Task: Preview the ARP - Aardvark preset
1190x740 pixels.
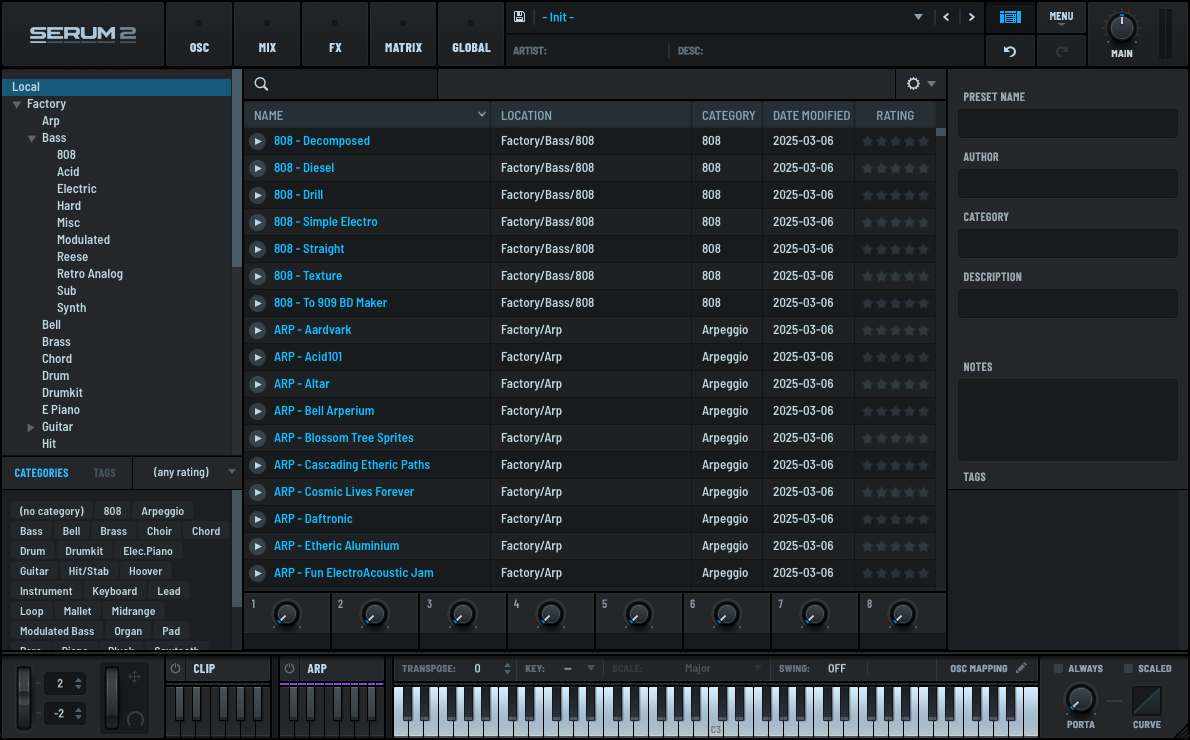Action: point(258,330)
